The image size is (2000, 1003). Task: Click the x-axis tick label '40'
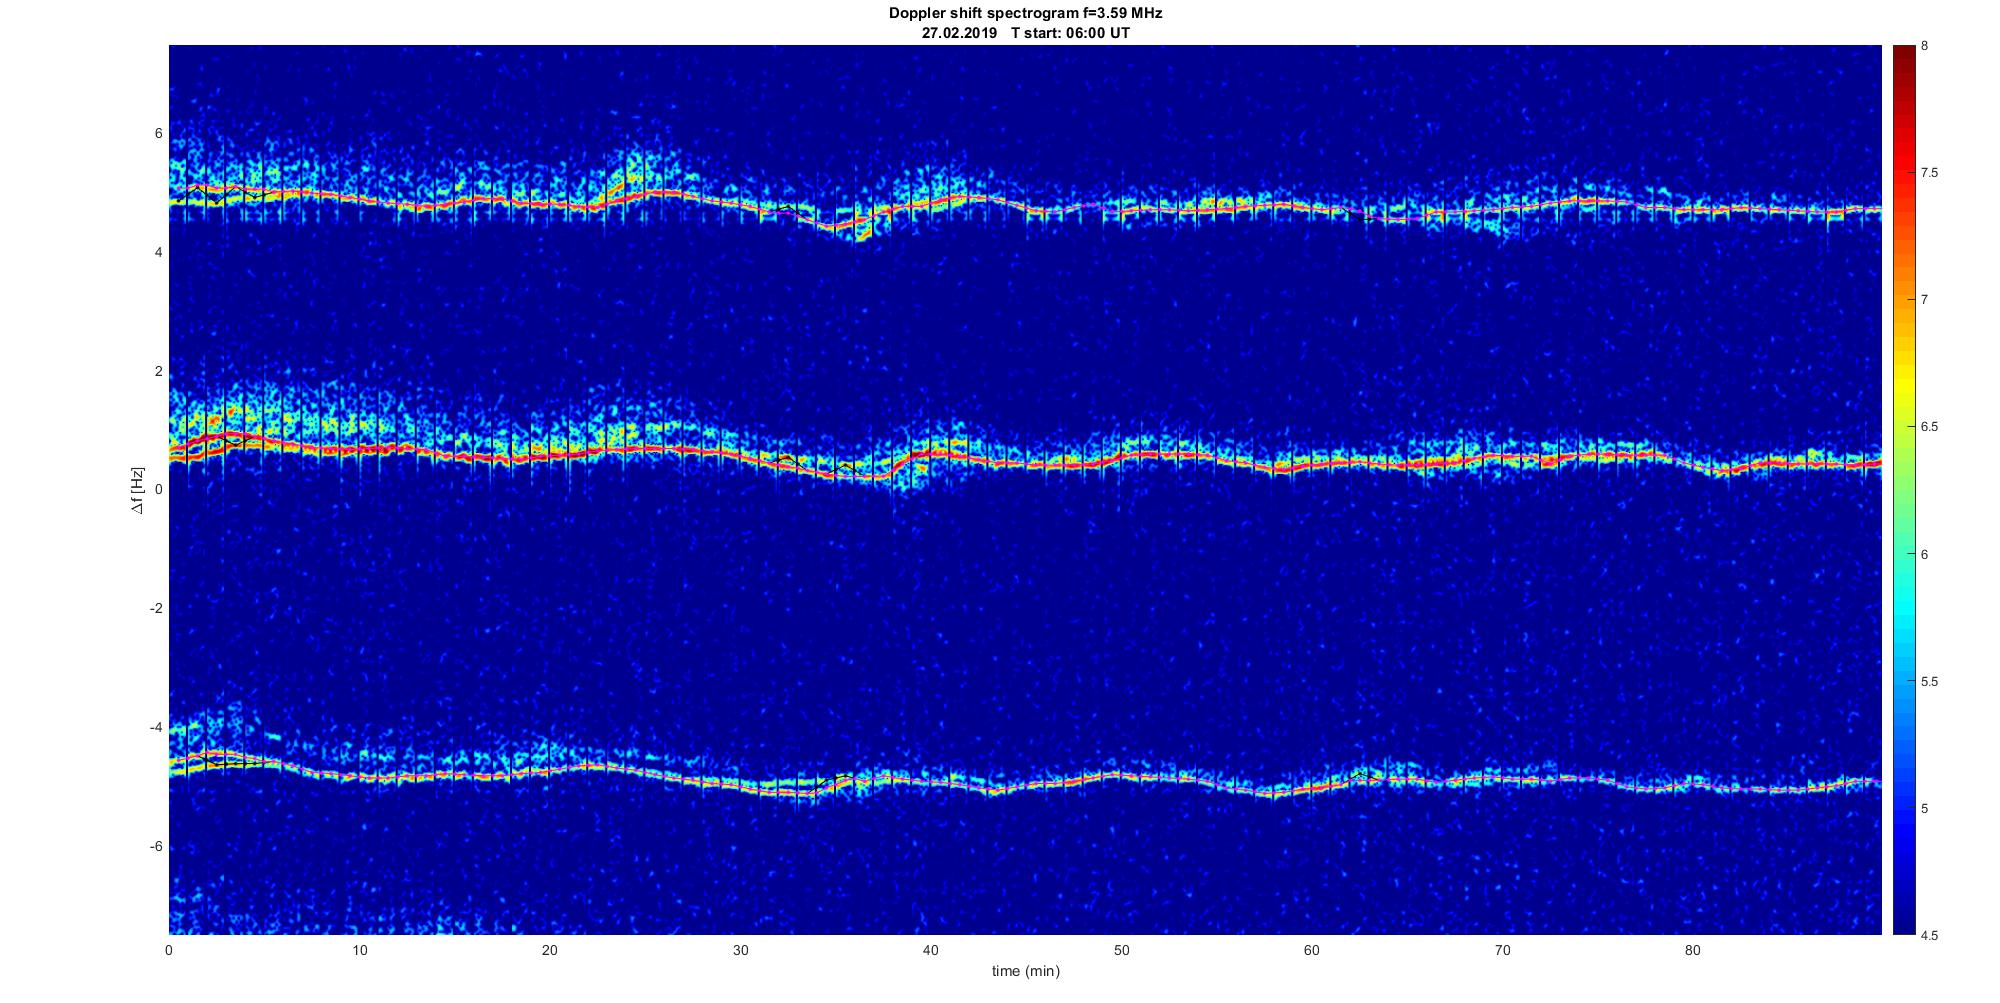click(930, 950)
